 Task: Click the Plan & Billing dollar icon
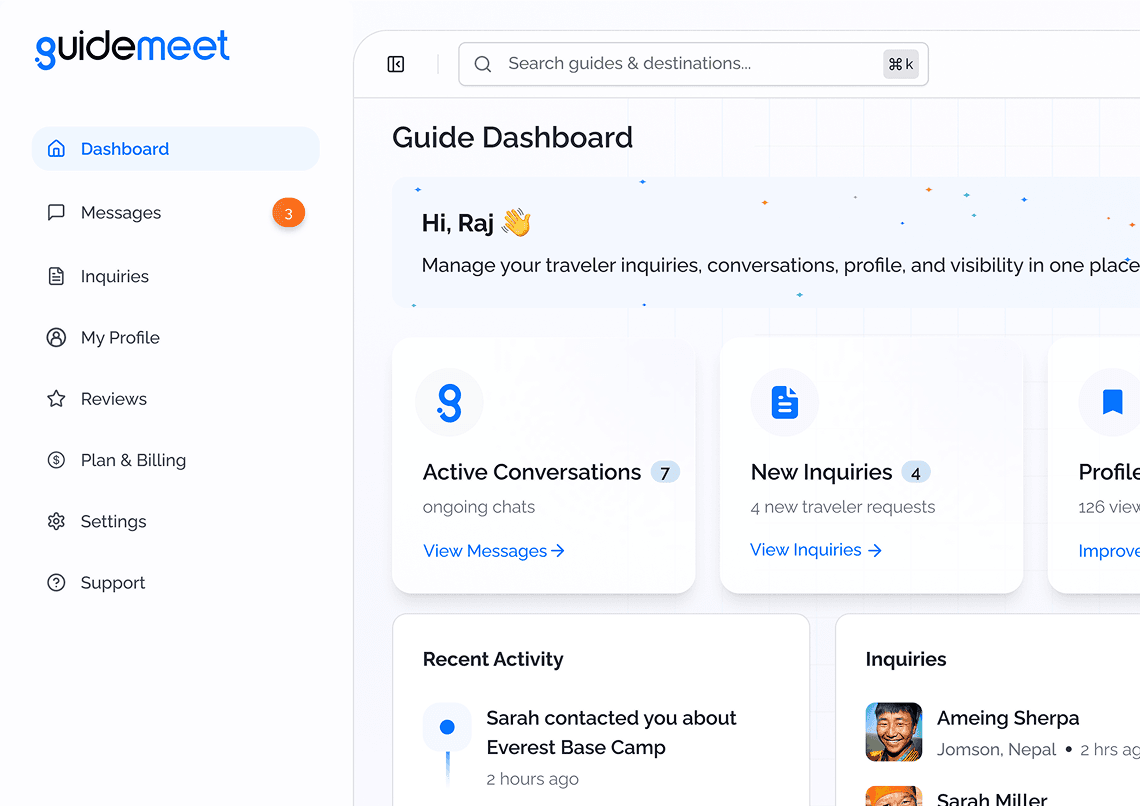click(x=56, y=460)
